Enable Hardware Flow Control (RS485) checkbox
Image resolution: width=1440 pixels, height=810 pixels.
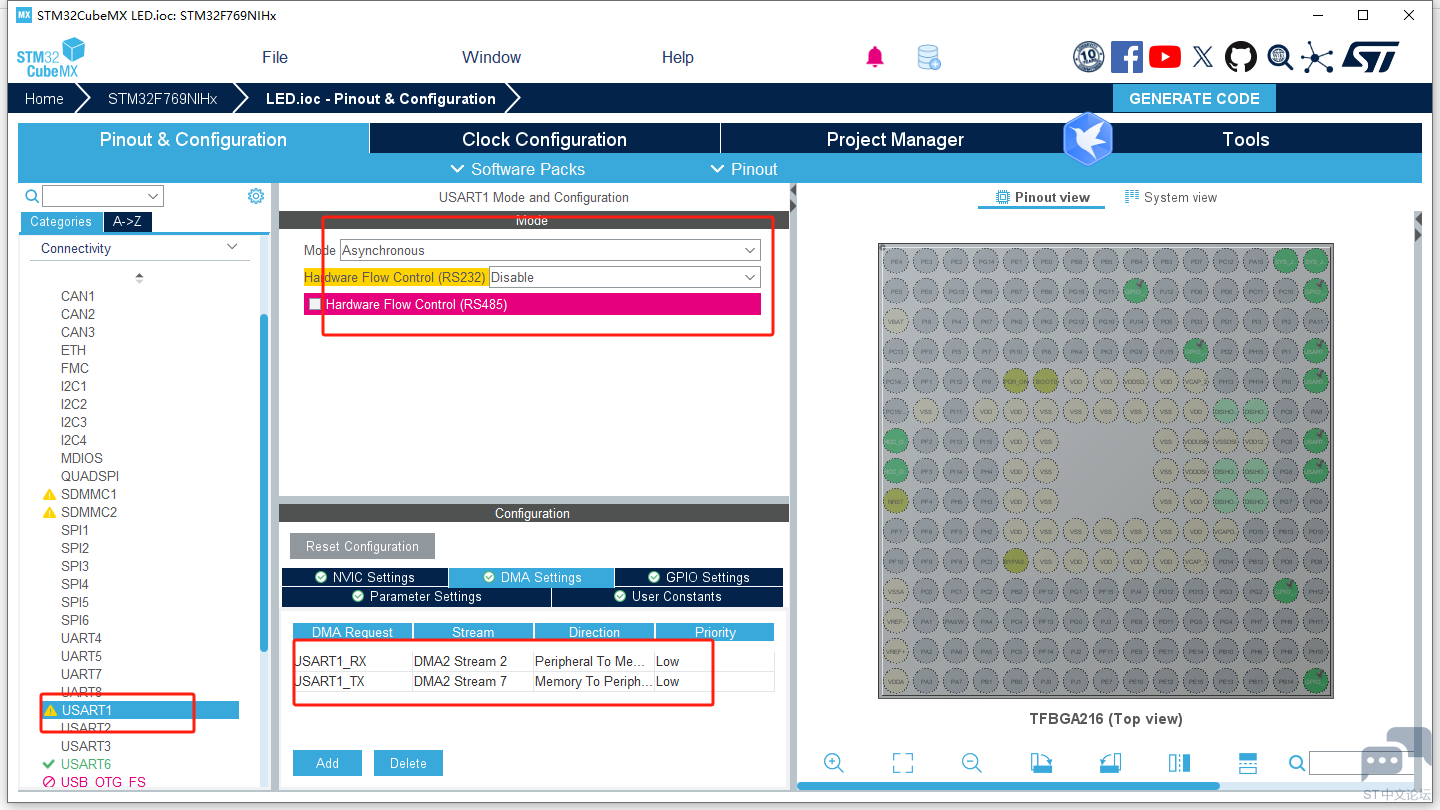pos(315,304)
